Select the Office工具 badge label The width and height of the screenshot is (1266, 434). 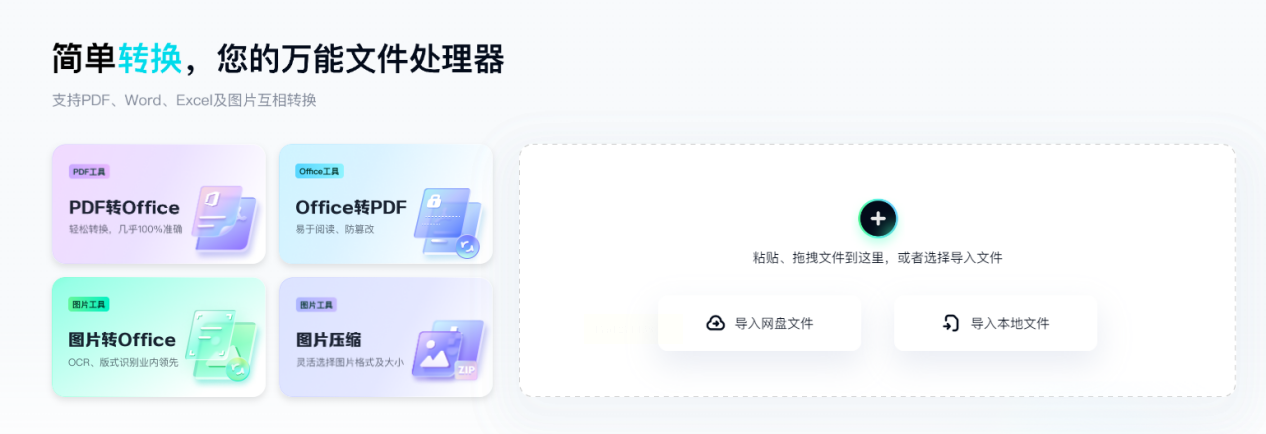tap(319, 171)
